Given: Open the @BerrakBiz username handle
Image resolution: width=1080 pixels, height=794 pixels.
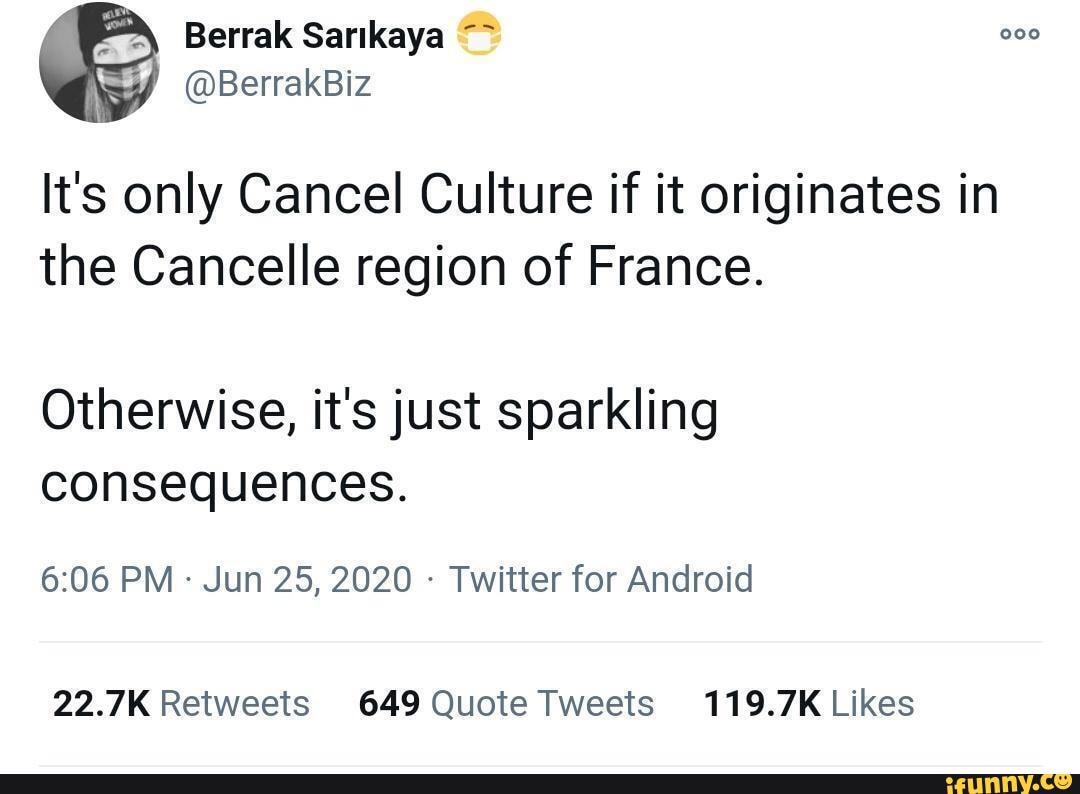Looking at the screenshot, I should [x=277, y=84].
